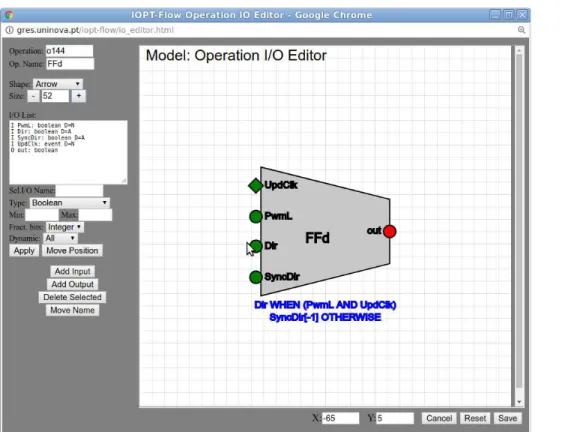Click the Cancel button
The image size is (577, 432).
pyautogui.click(x=439, y=418)
